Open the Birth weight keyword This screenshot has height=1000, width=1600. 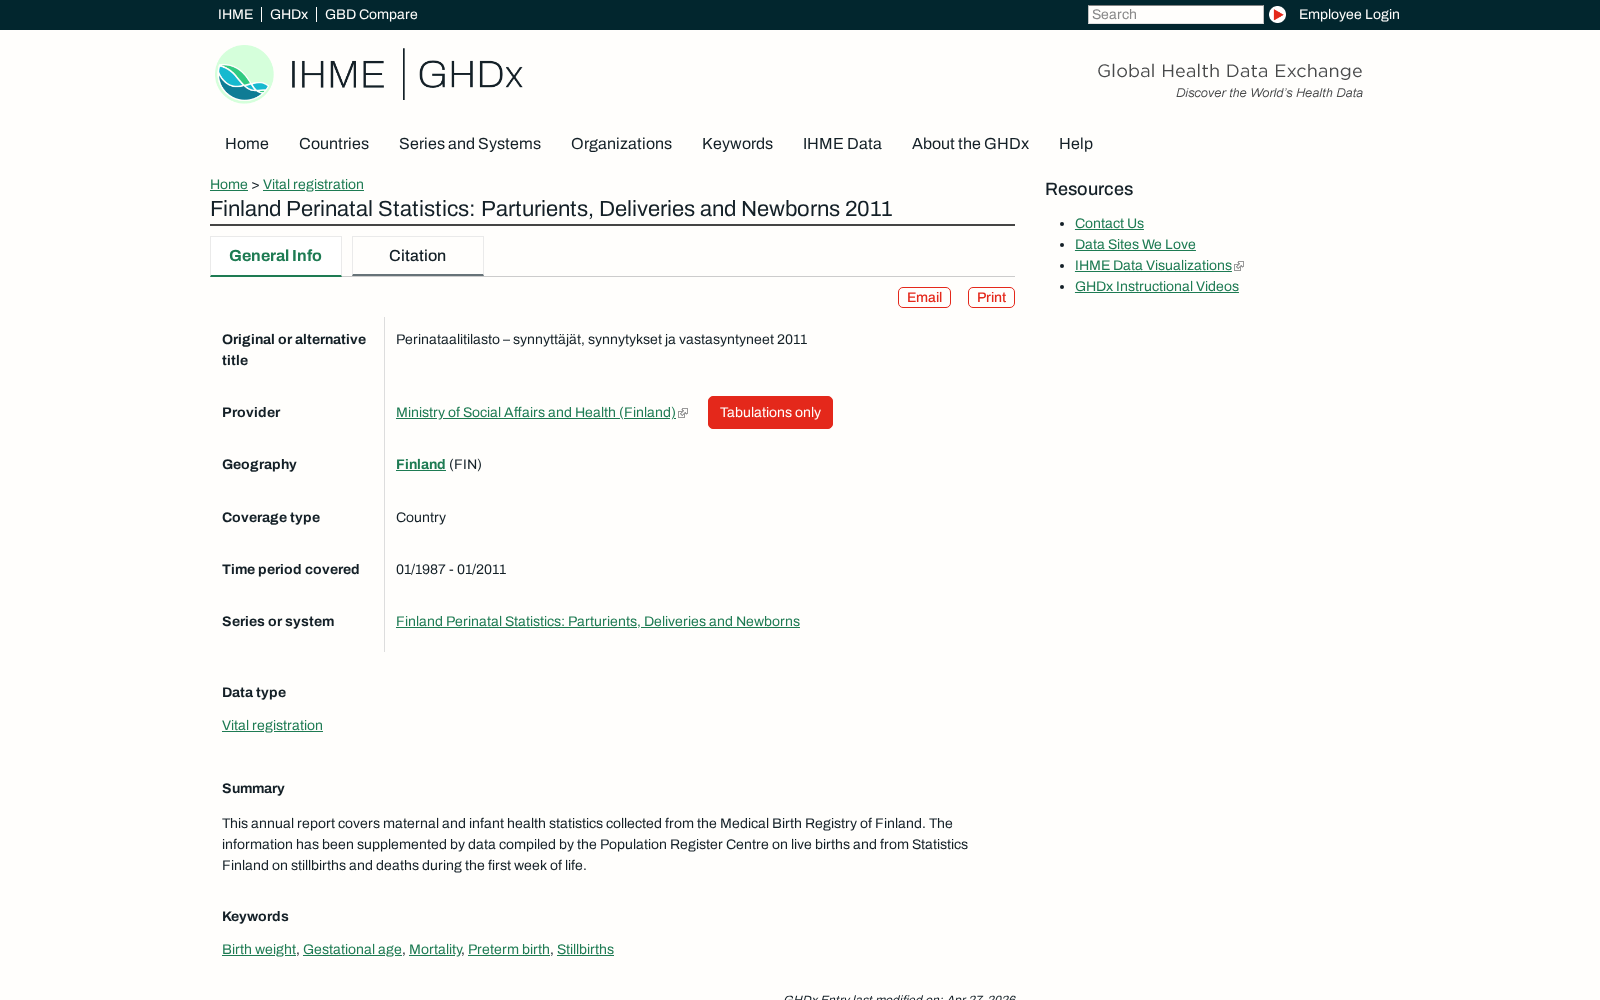[259, 950]
